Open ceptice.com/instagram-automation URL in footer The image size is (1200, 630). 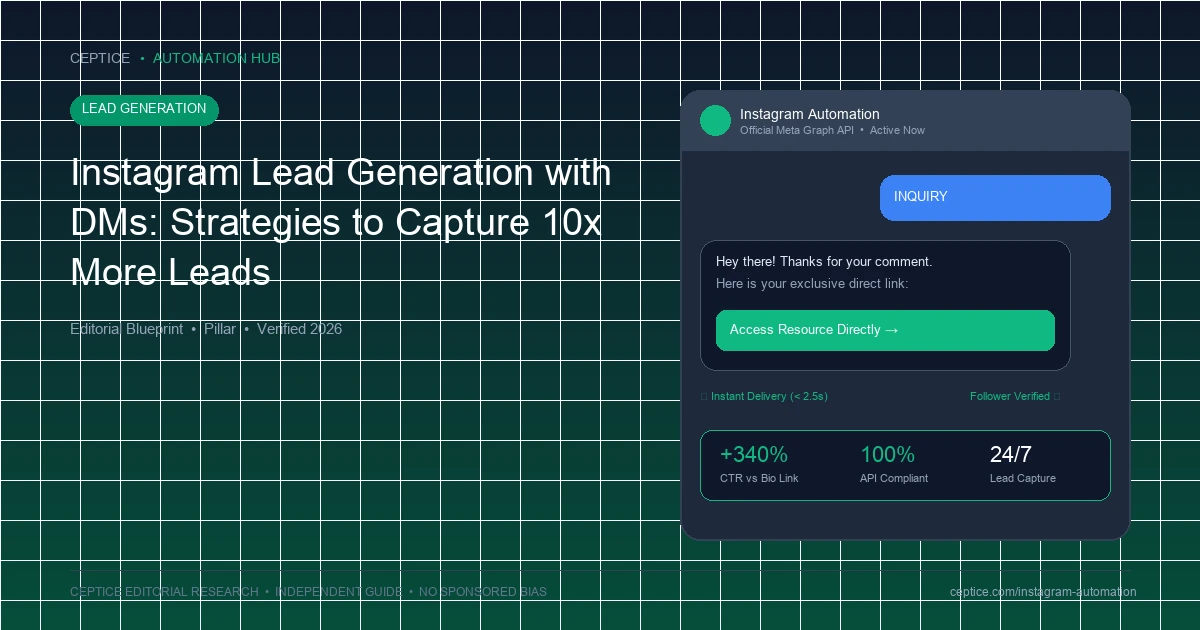coord(1043,592)
